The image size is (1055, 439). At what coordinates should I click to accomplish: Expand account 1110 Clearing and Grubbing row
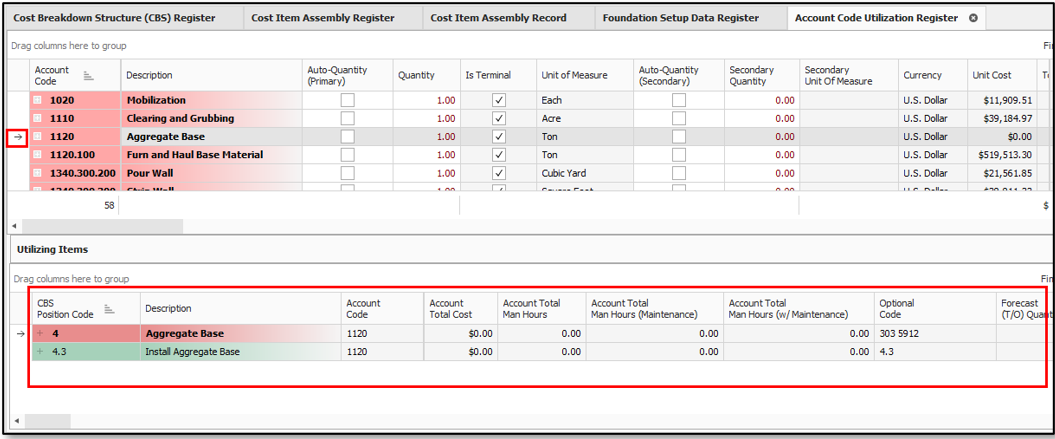coord(38,119)
